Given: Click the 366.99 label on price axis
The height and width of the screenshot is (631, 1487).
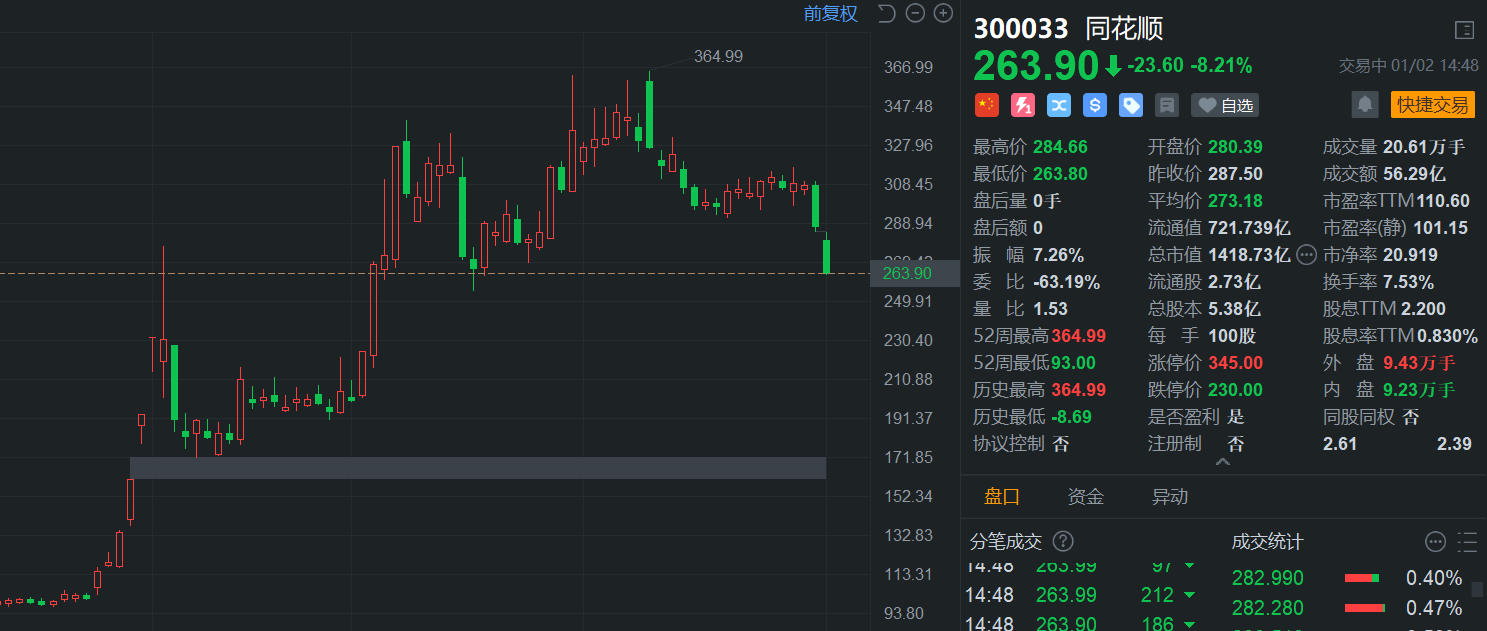Looking at the screenshot, I should pos(909,67).
